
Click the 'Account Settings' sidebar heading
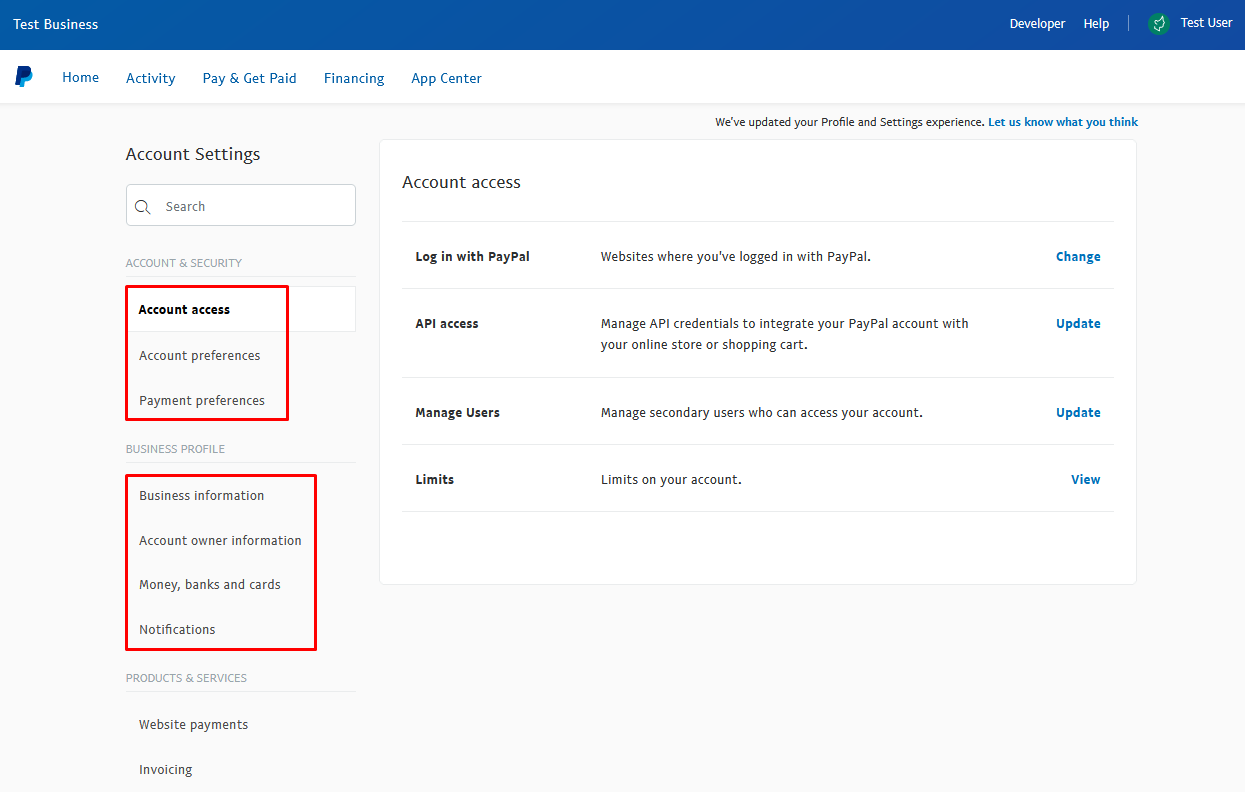point(193,154)
